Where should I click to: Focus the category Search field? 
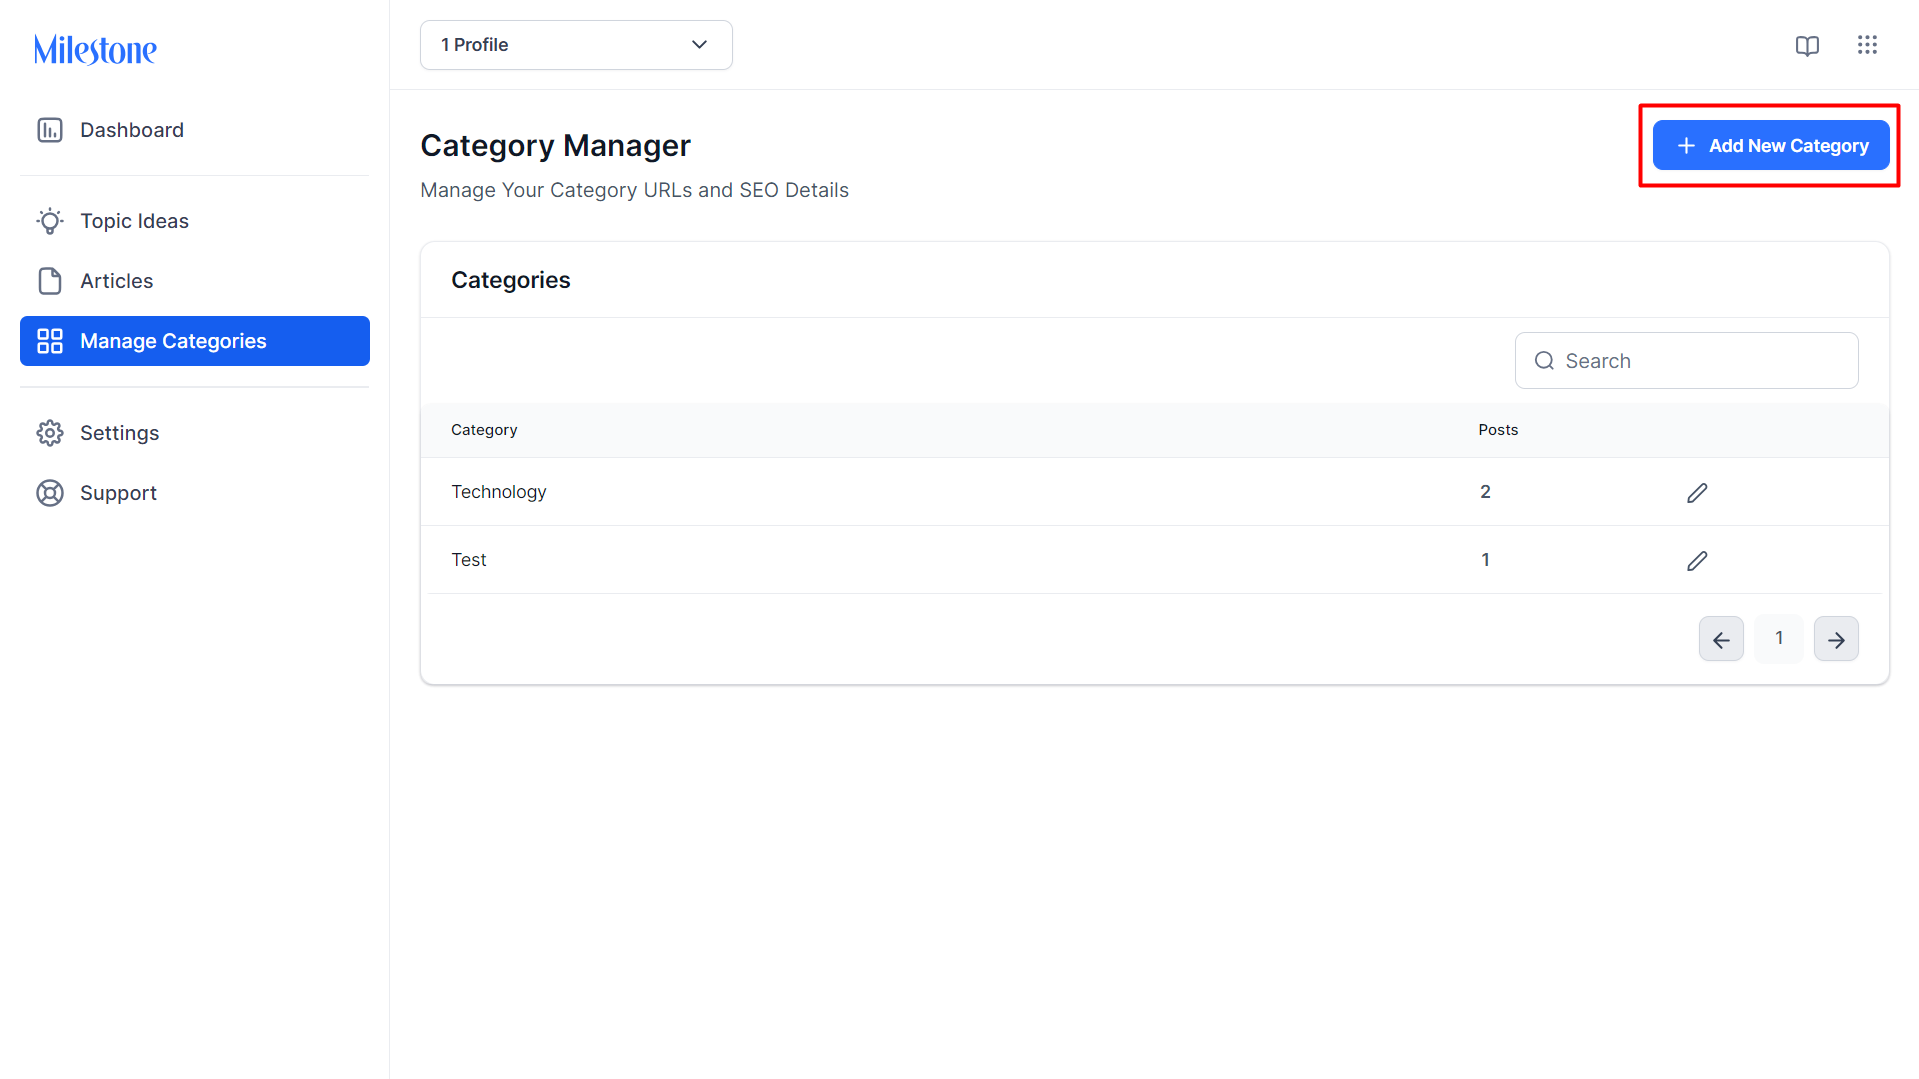tap(1686, 361)
